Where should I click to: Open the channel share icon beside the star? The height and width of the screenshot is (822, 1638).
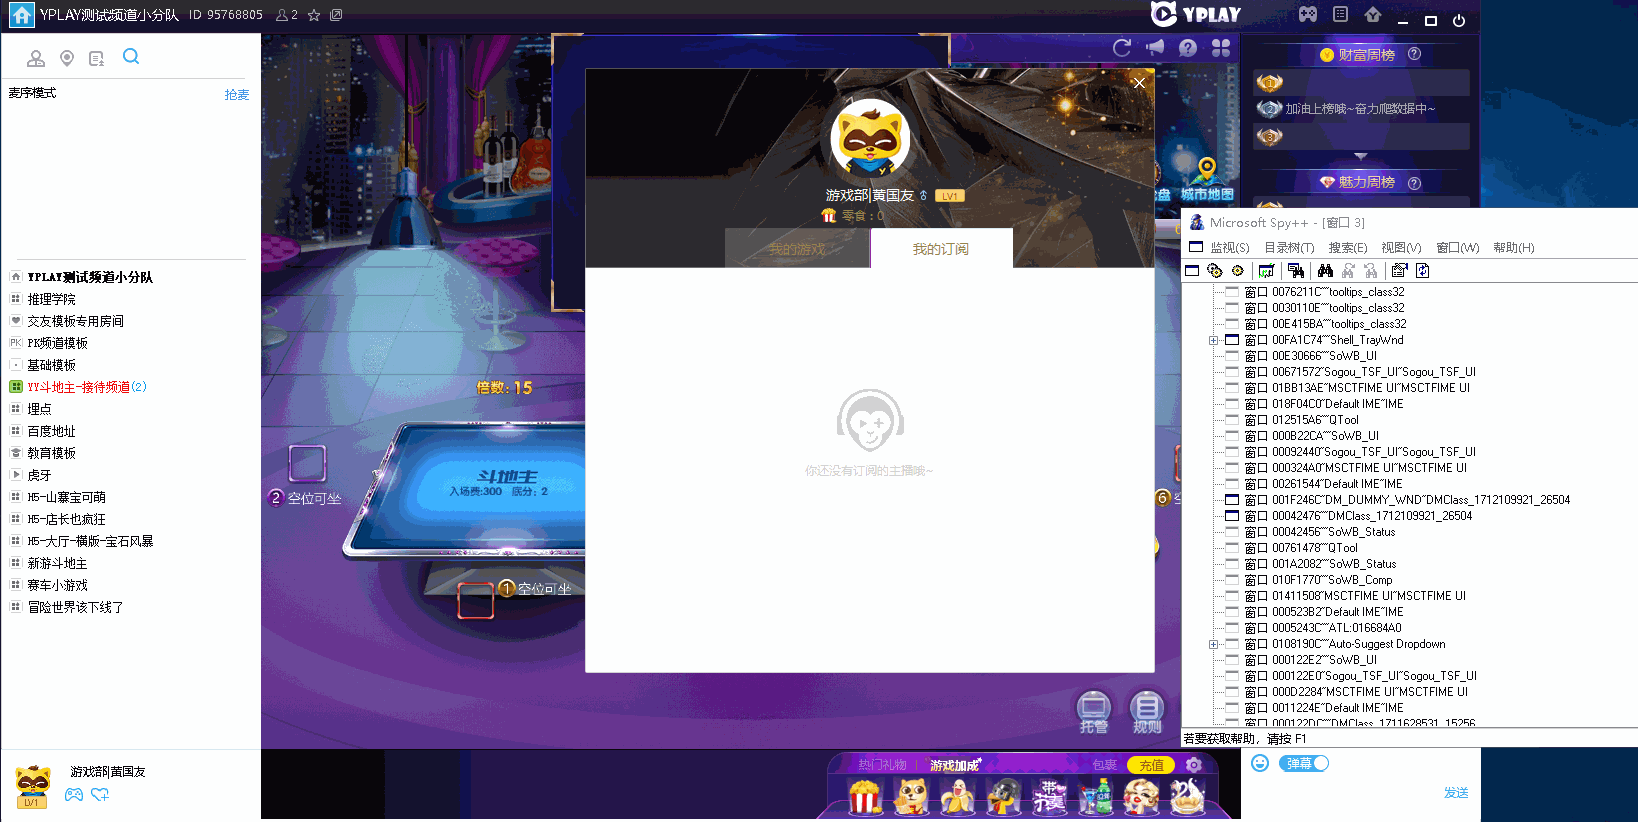click(x=336, y=15)
